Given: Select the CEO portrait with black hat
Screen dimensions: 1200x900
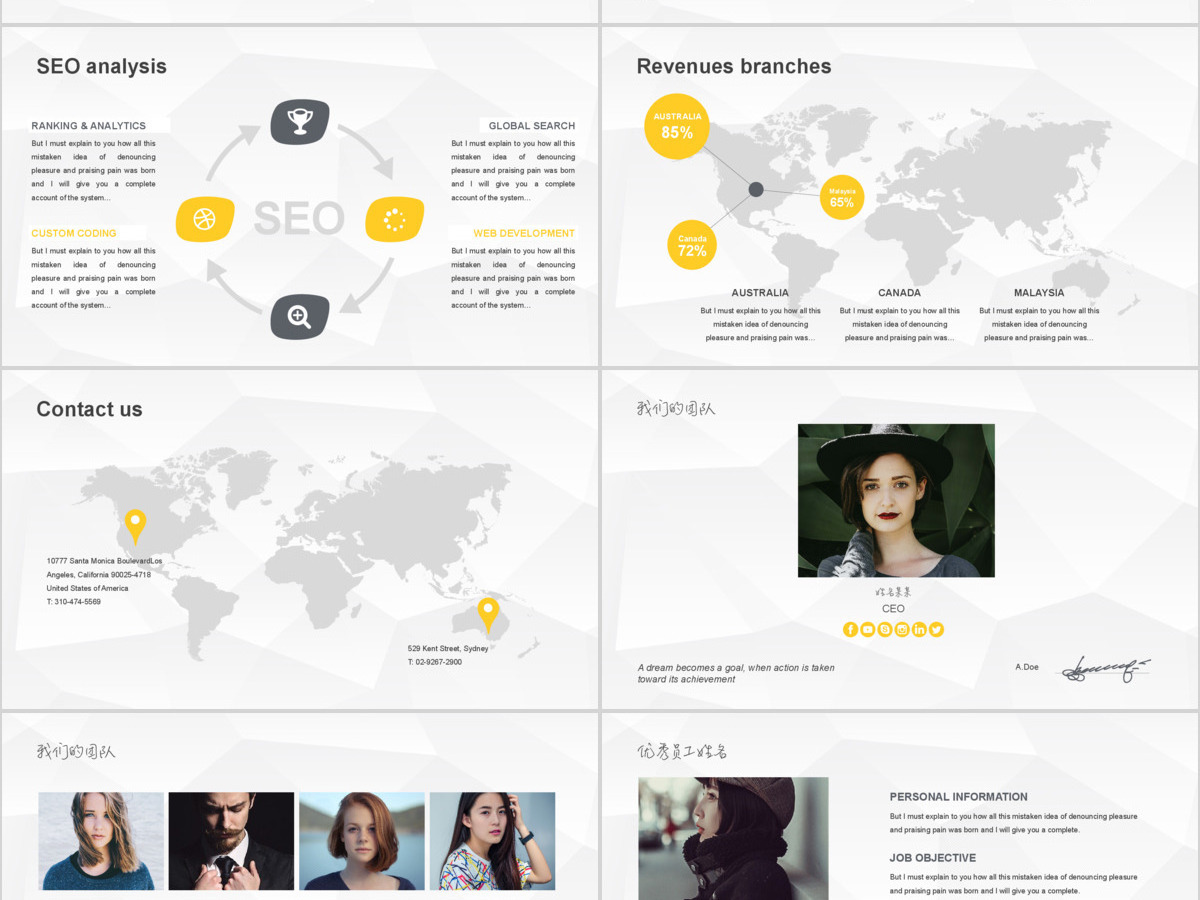Looking at the screenshot, I should [896, 500].
